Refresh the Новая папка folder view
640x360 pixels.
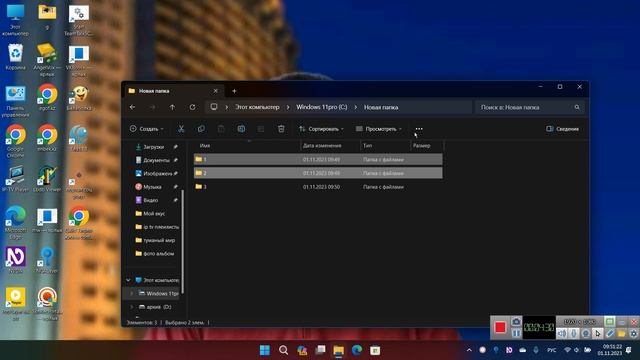pyautogui.click(x=192, y=107)
